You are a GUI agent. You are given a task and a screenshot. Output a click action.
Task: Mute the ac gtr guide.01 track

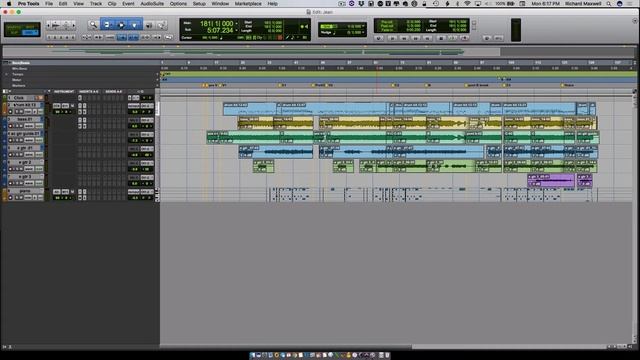pyautogui.click(x=21, y=140)
